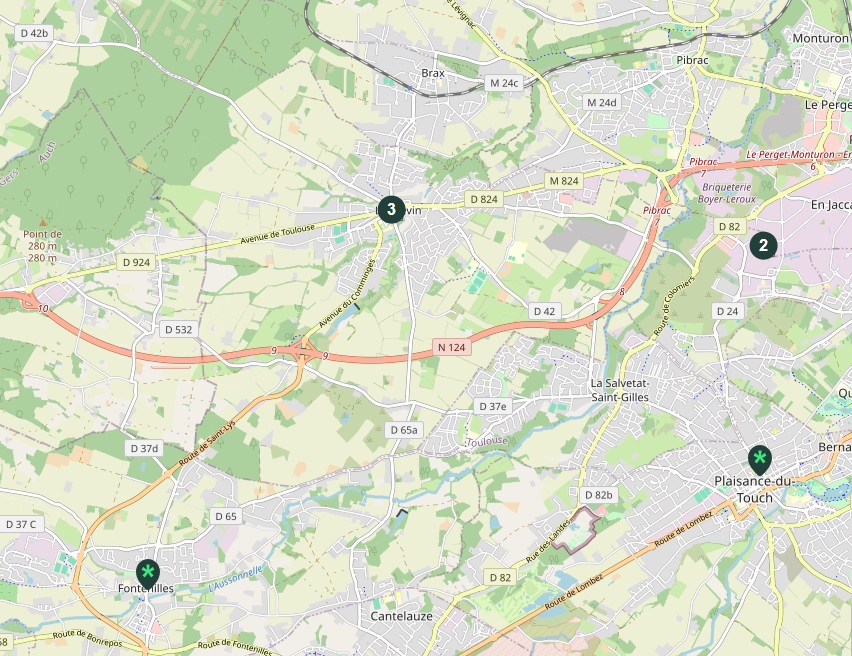This screenshot has height=656, width=852.
Task: Click the D 42 road shield
Action: tap(544, 311)
